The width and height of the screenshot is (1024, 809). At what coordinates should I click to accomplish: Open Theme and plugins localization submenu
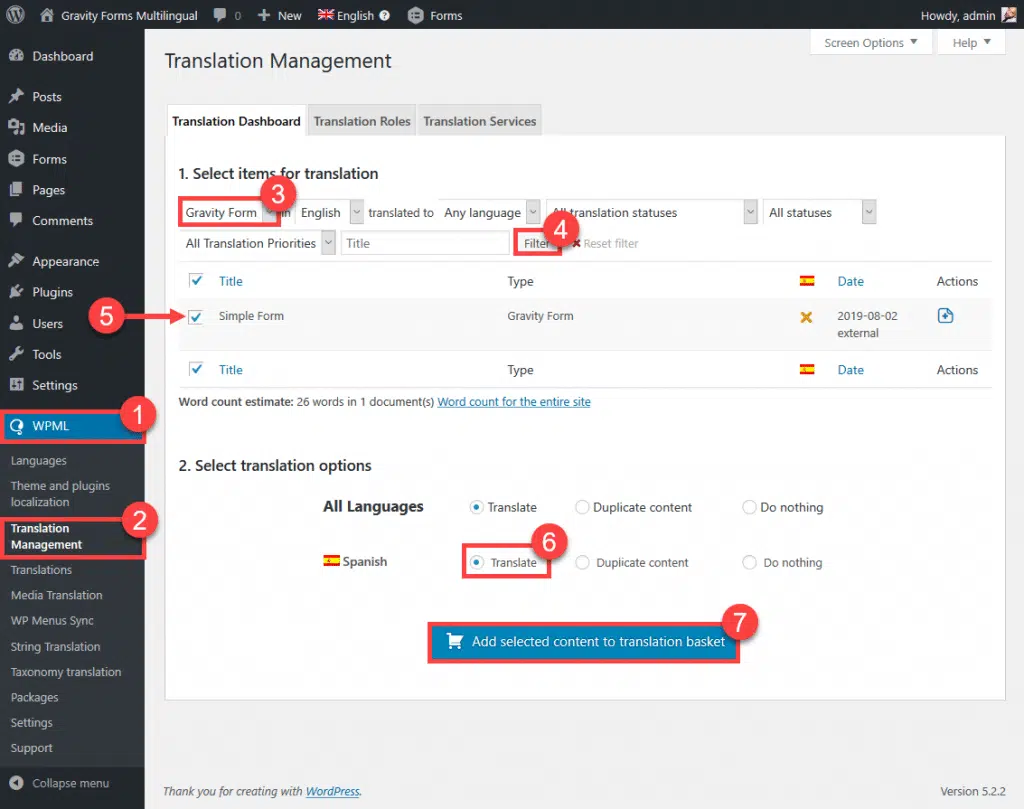[x=60, y=494]
